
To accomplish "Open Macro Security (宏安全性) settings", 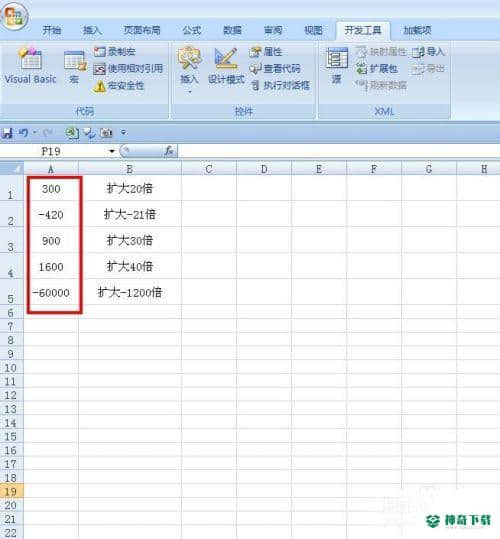I will [x=119, y=86].
